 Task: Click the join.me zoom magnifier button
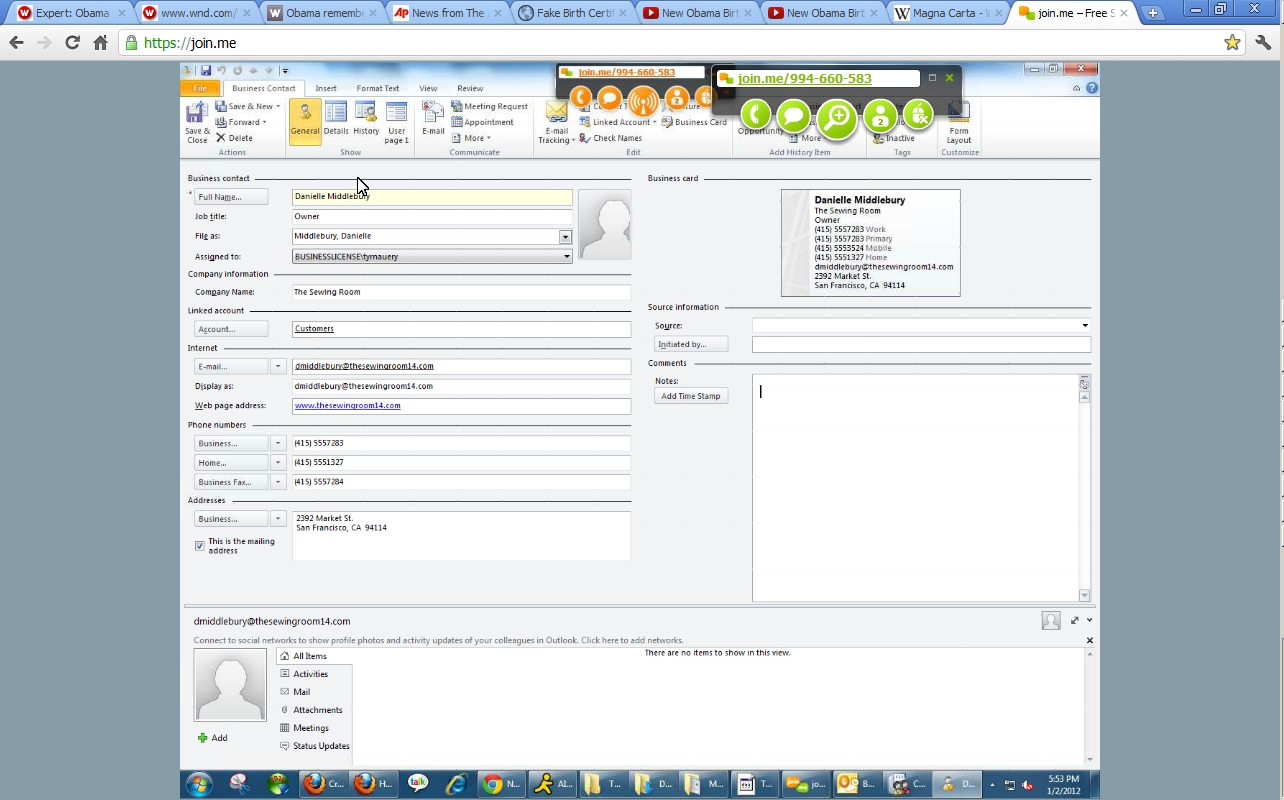tap(837, 119)
